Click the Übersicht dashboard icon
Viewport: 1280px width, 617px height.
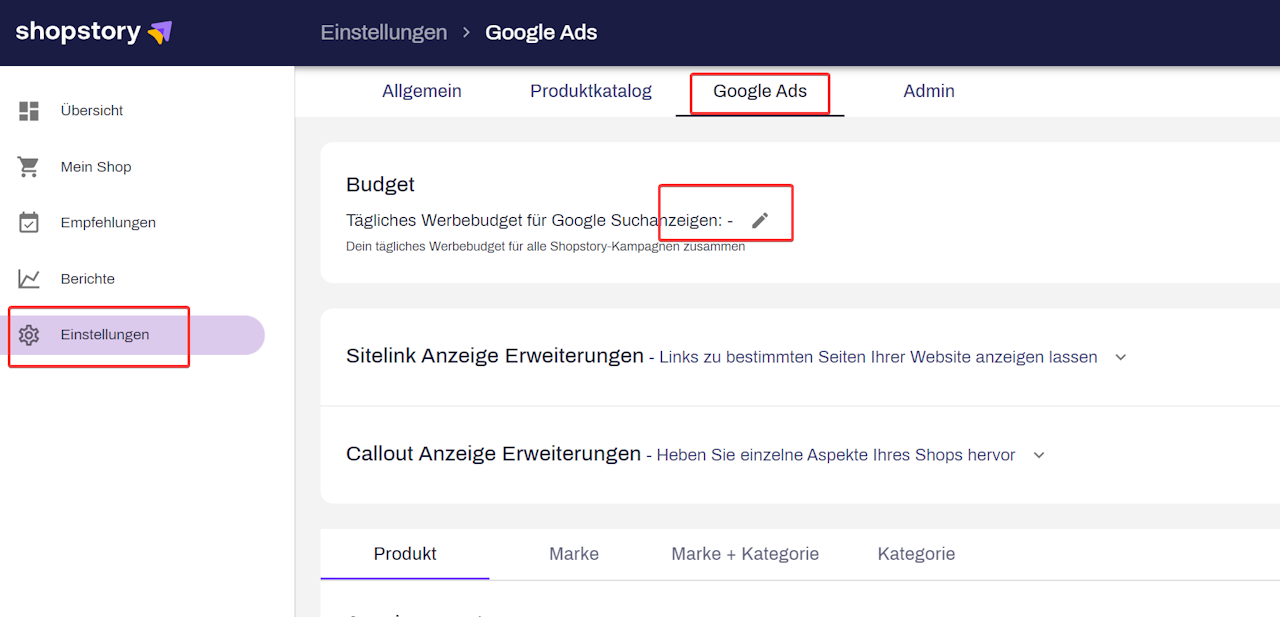29,111
